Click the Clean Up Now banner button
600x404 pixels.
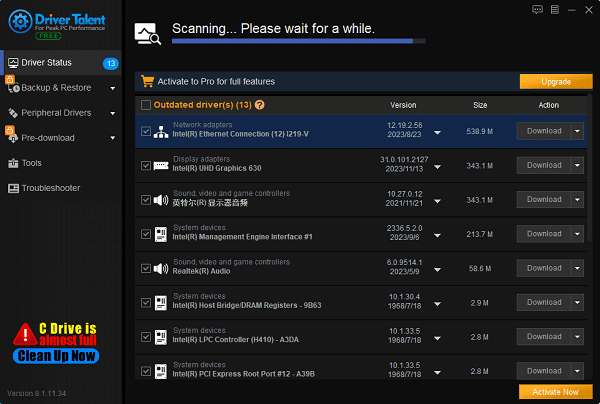coord(56,356)
